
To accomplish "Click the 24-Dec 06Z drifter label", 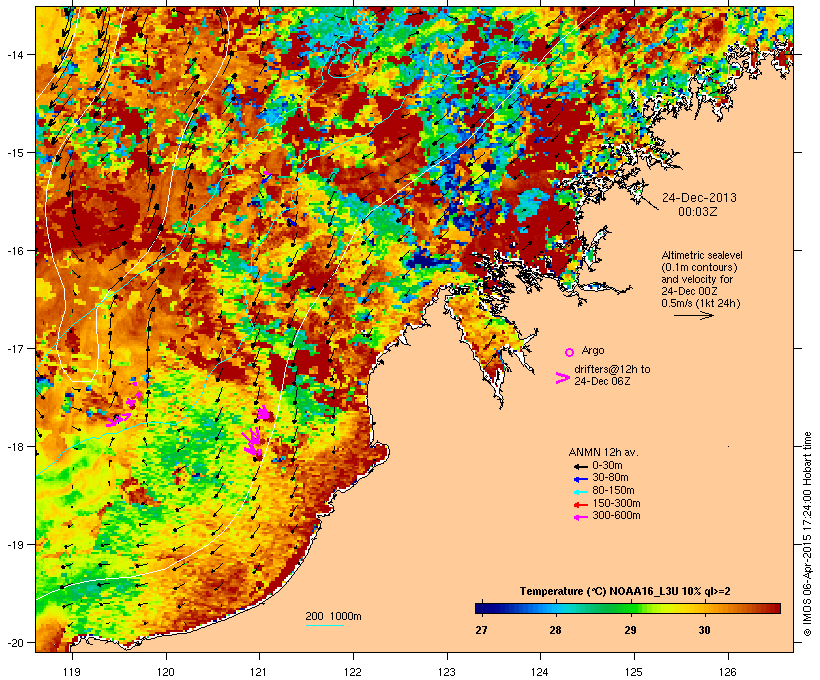I will (602, 381).
